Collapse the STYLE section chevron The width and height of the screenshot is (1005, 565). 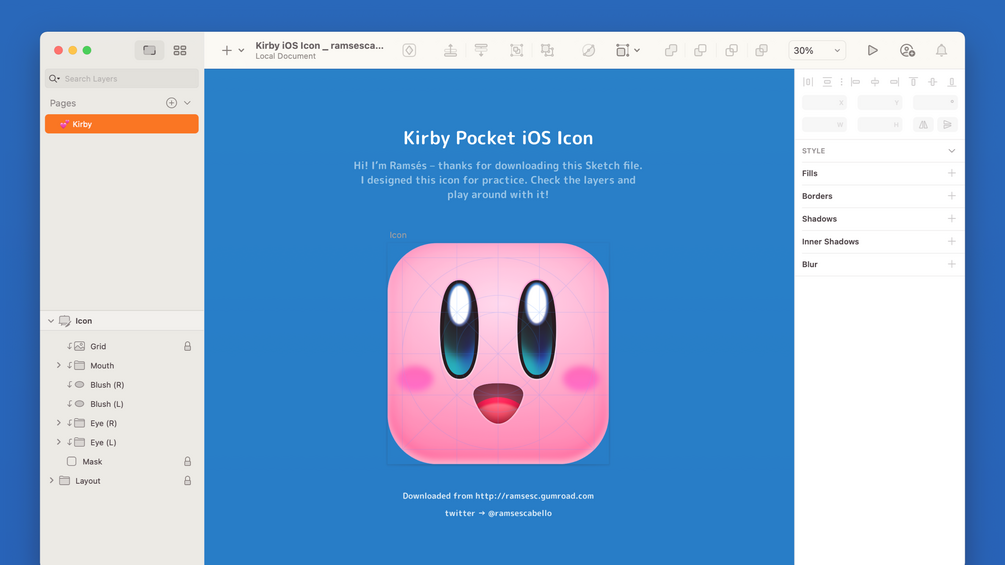952,151
